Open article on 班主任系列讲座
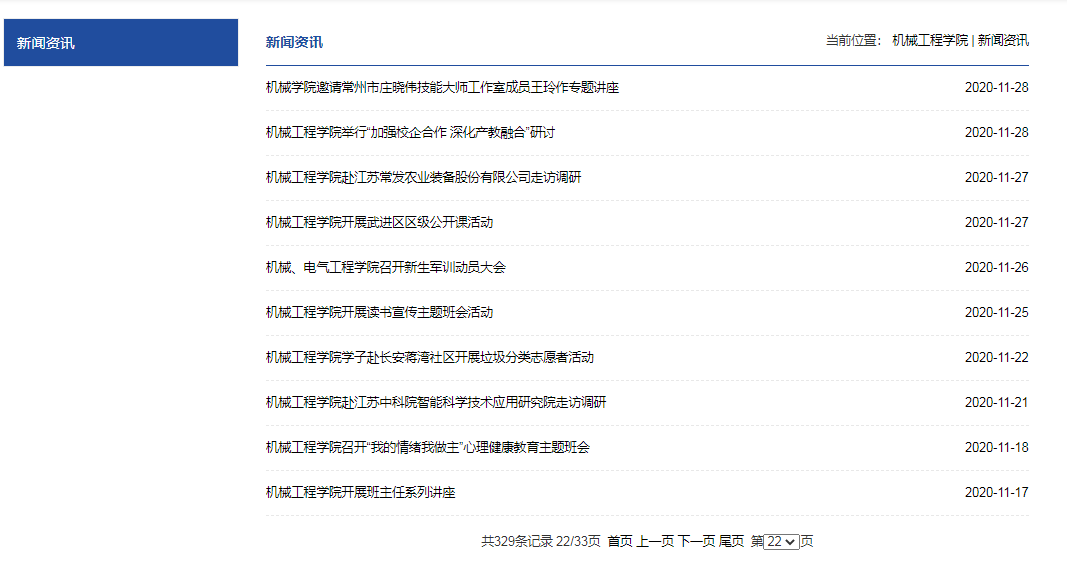Image resolution: width=1067 pixels, height=569 pixels. point(360,493)
